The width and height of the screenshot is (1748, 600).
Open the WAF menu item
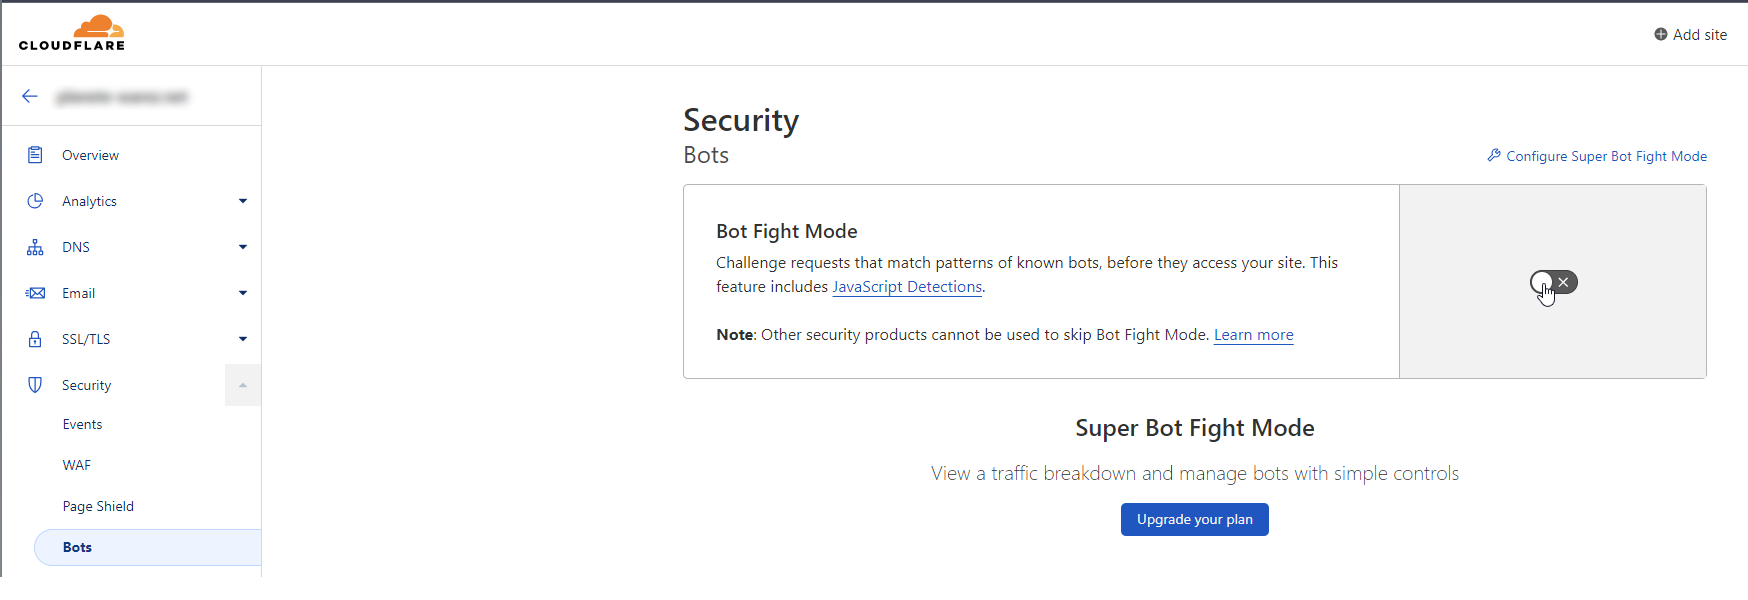(x=77, y=465)
